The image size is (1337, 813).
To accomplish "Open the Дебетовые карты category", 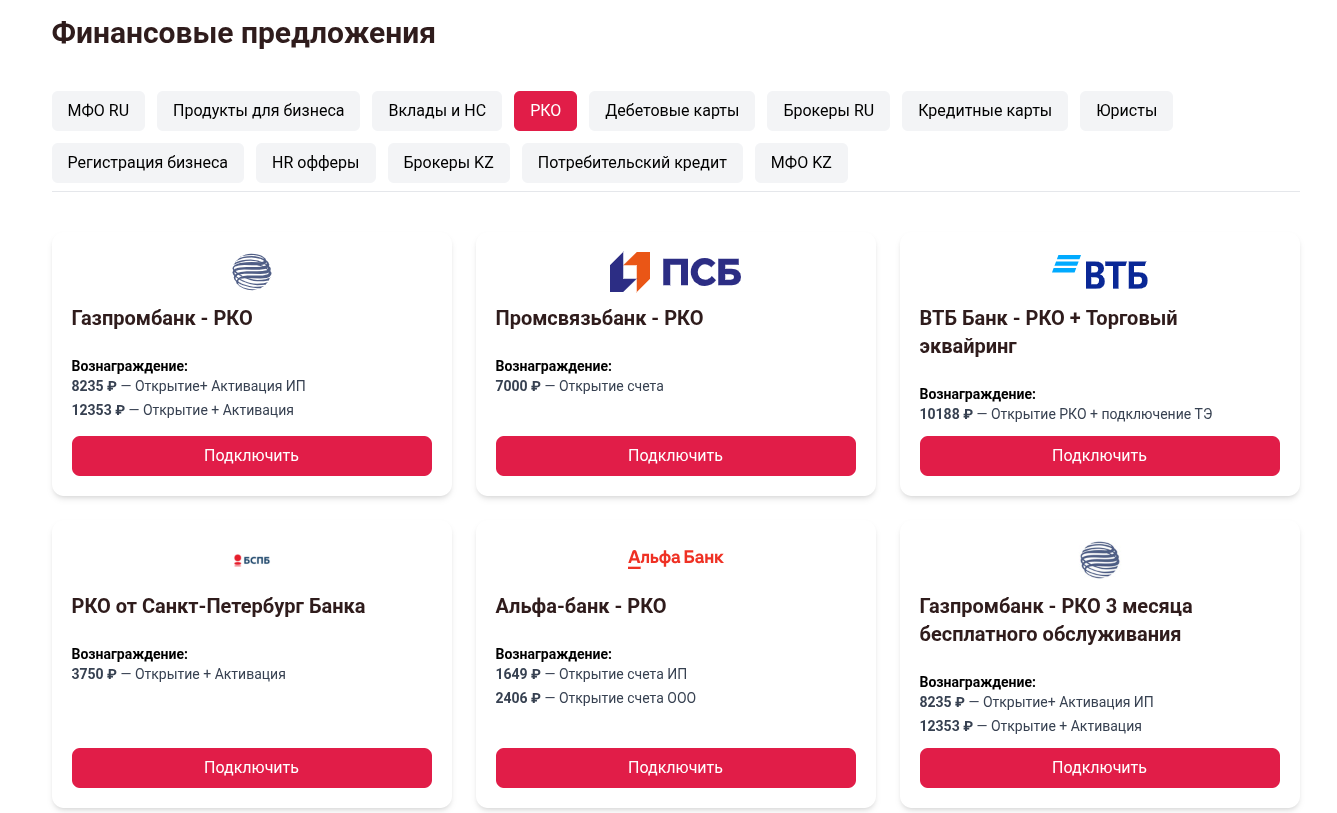I will (x=672, y=111).
